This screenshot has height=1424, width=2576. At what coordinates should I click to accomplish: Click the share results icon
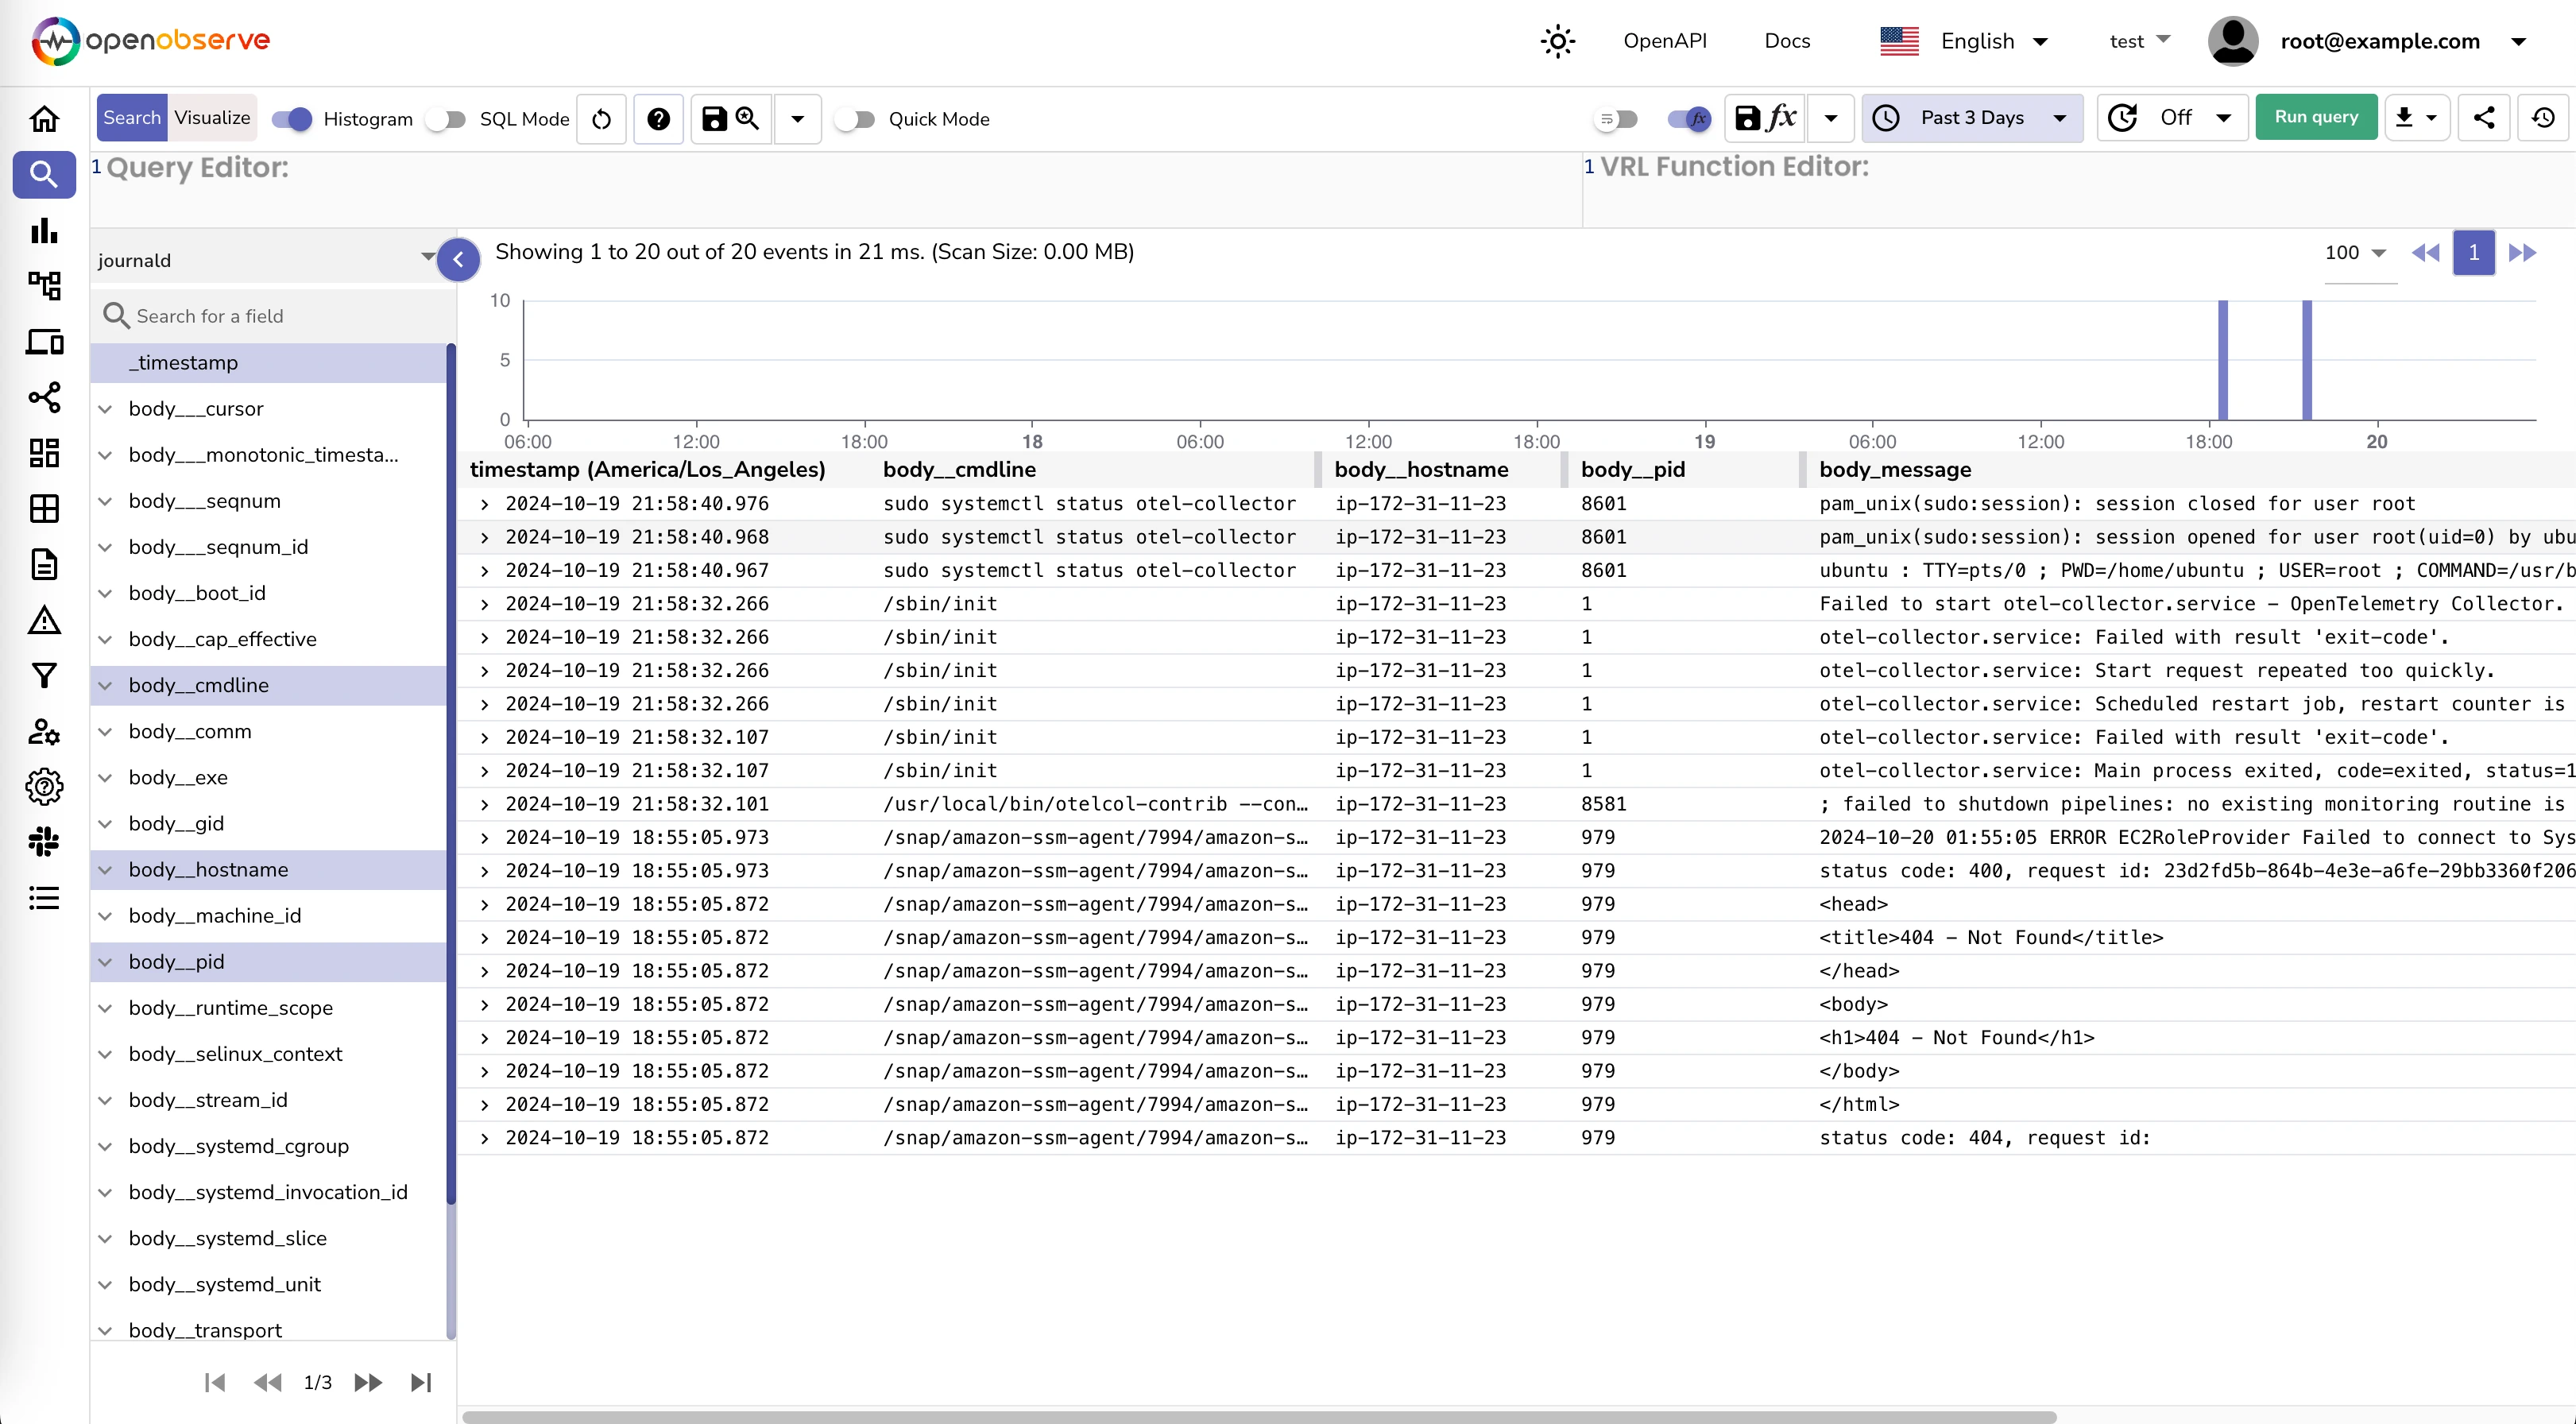[2483, 118]
